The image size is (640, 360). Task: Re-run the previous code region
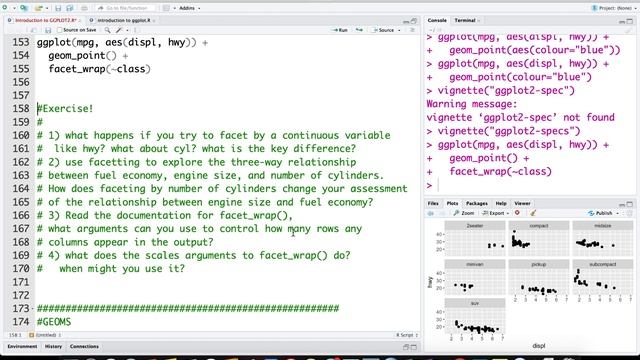pyautogui.click(x=359, y=30)
